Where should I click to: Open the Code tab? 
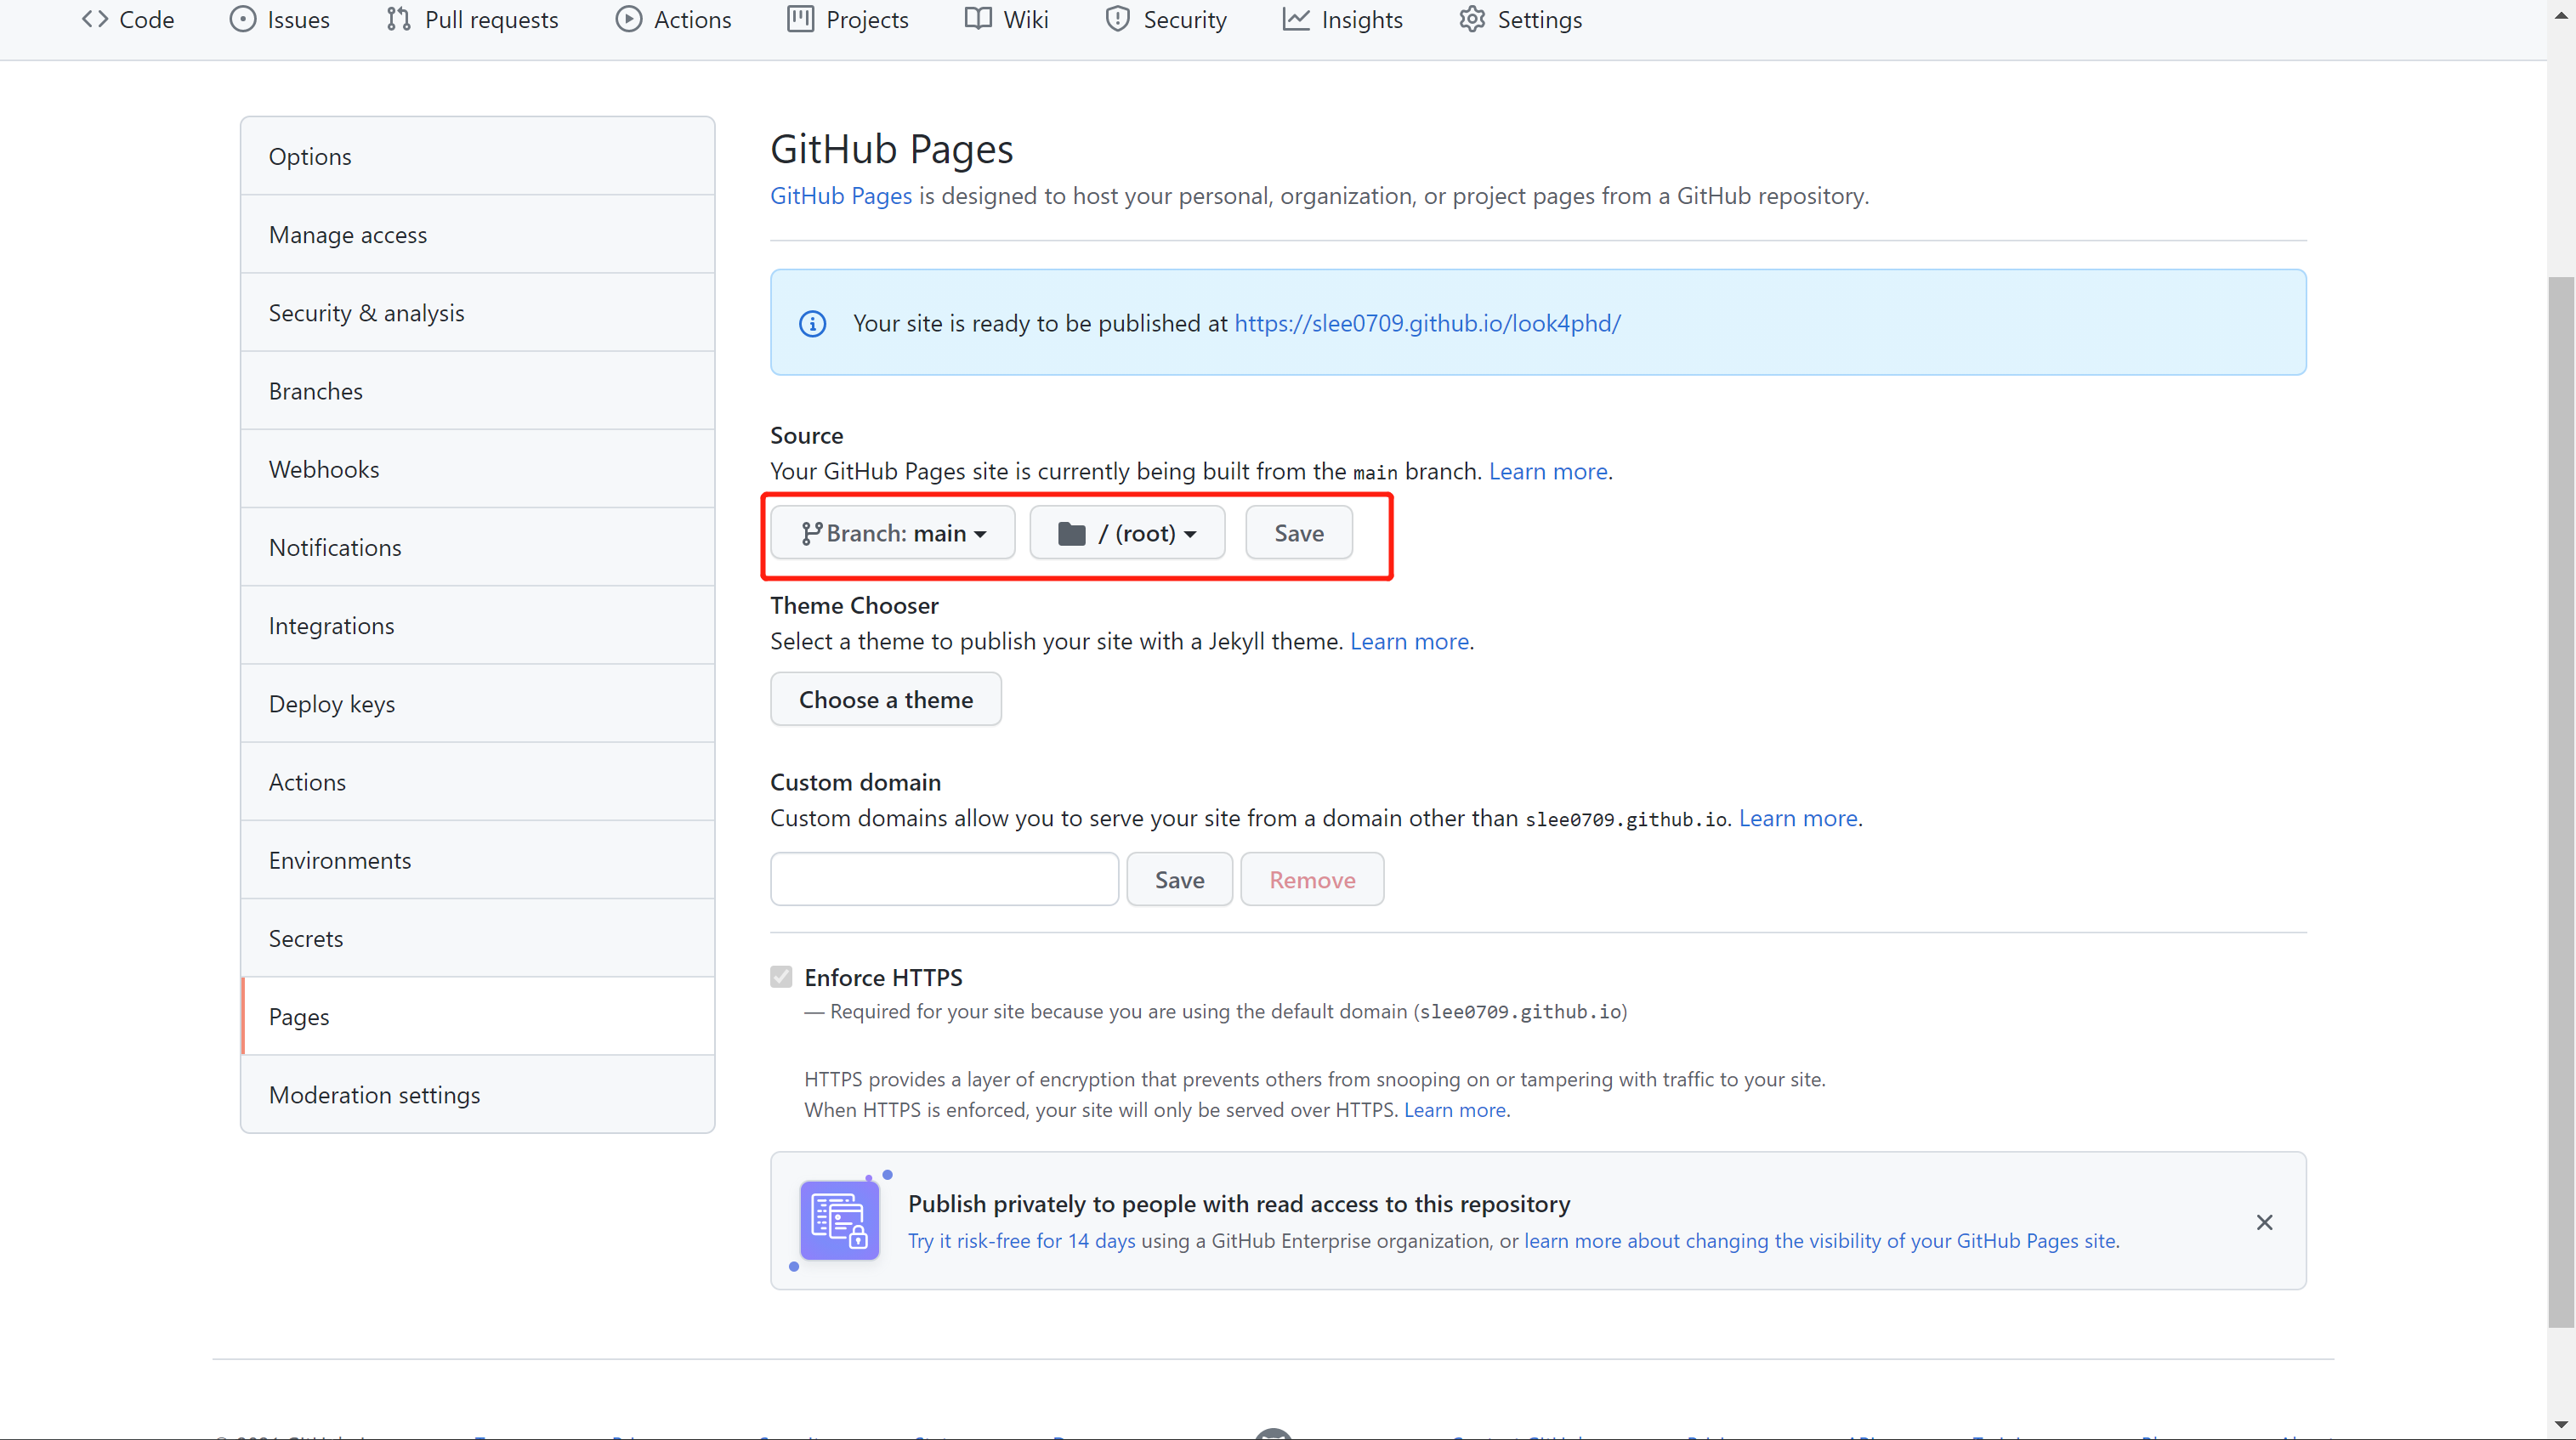128,20
